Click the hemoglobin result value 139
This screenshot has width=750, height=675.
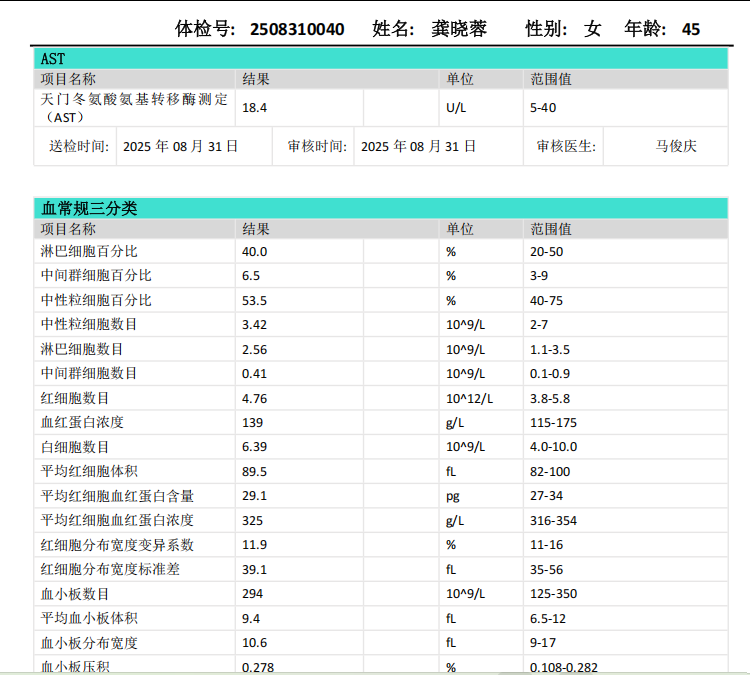point(253,423)
